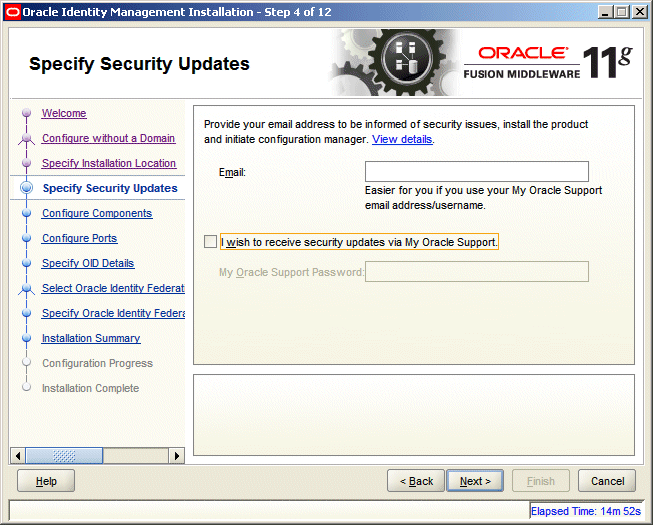The image size is (653, 525).
Task: Click into the Email text field
Action: pos(476,172)
